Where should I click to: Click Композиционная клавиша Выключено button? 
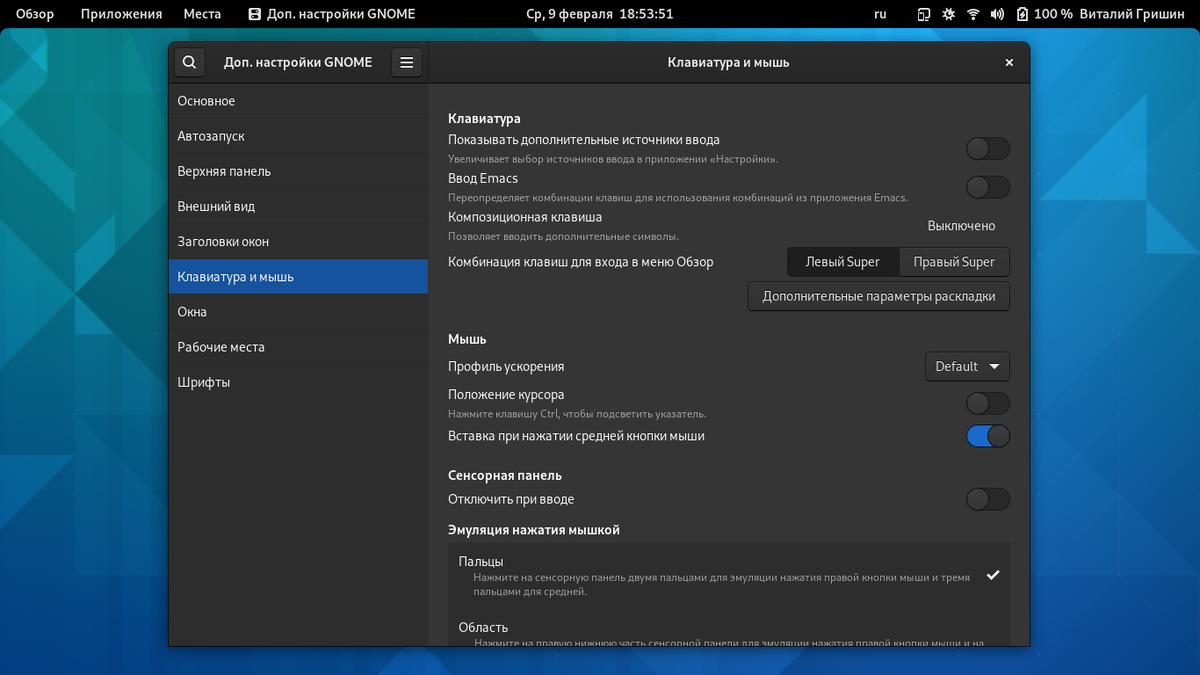point(961,226)
